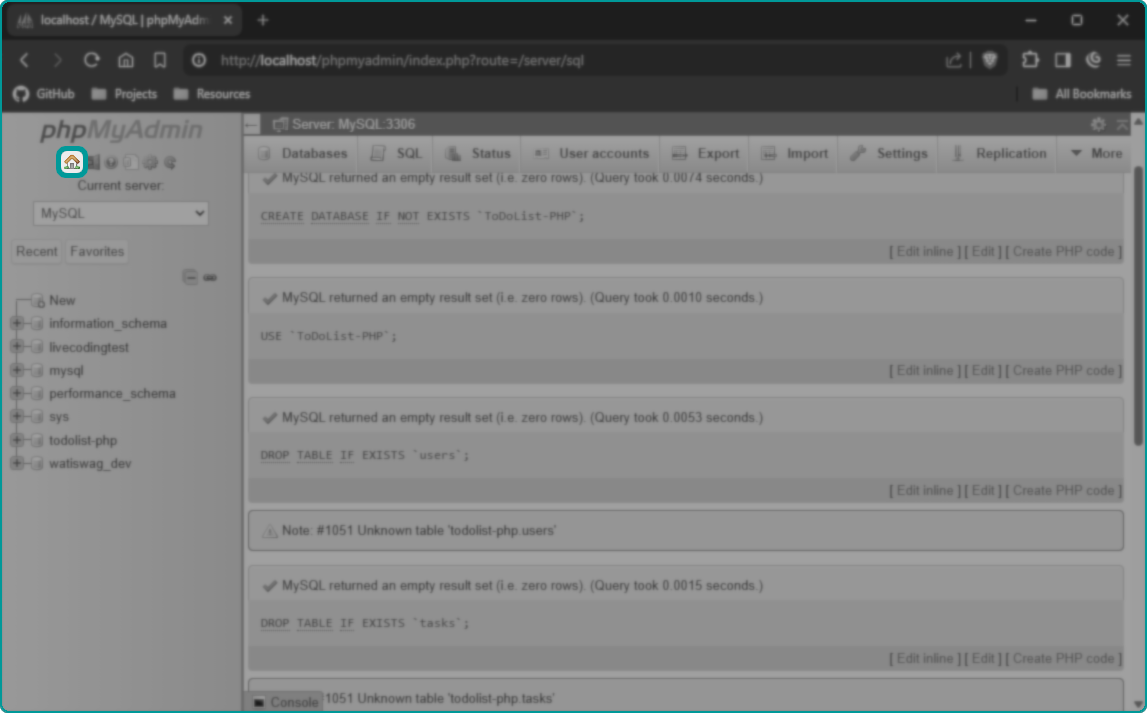Select the todolist-php database name

[x=83, y=440]
